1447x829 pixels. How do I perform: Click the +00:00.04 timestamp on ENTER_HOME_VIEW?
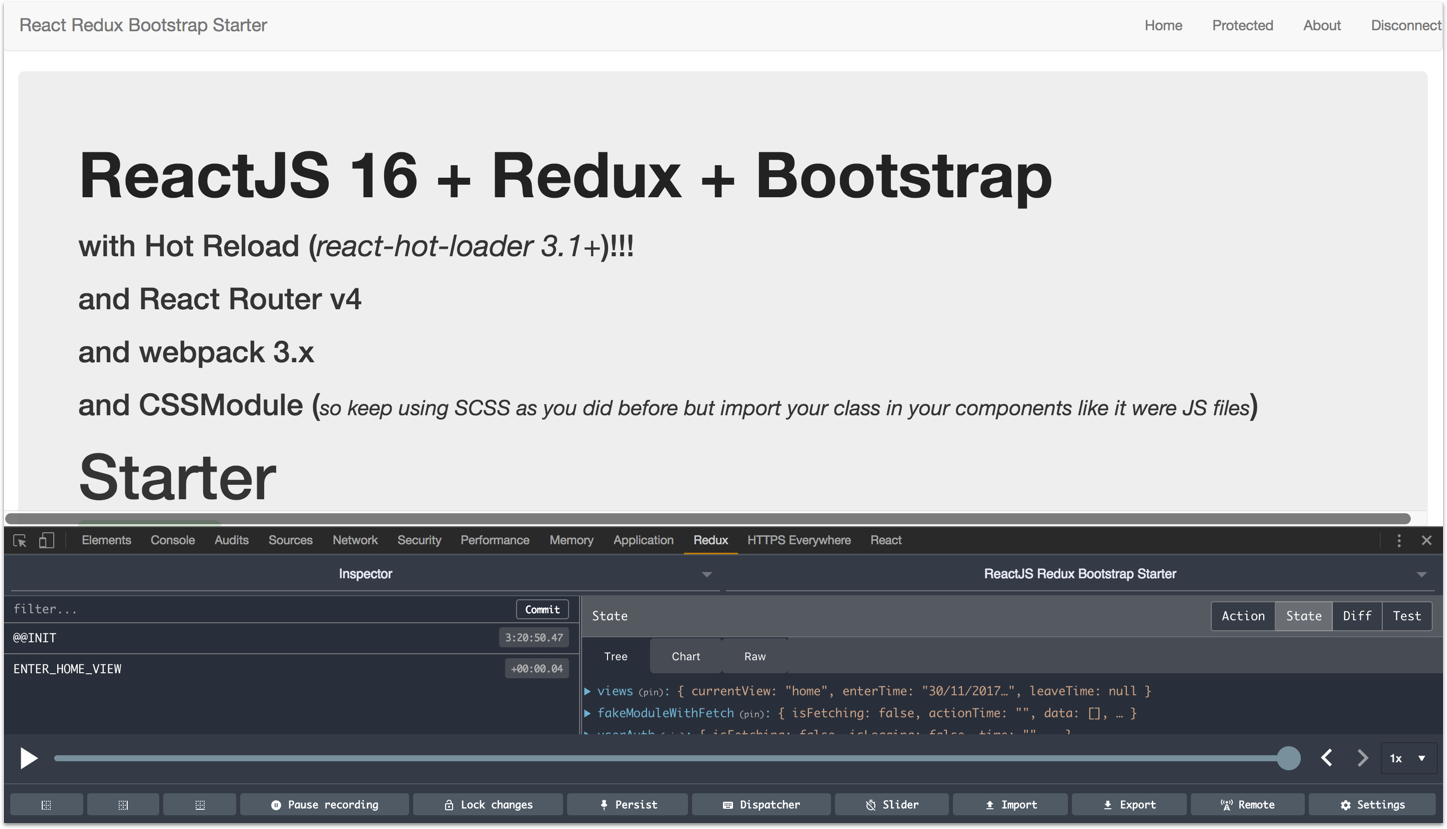tap(537, 669)
